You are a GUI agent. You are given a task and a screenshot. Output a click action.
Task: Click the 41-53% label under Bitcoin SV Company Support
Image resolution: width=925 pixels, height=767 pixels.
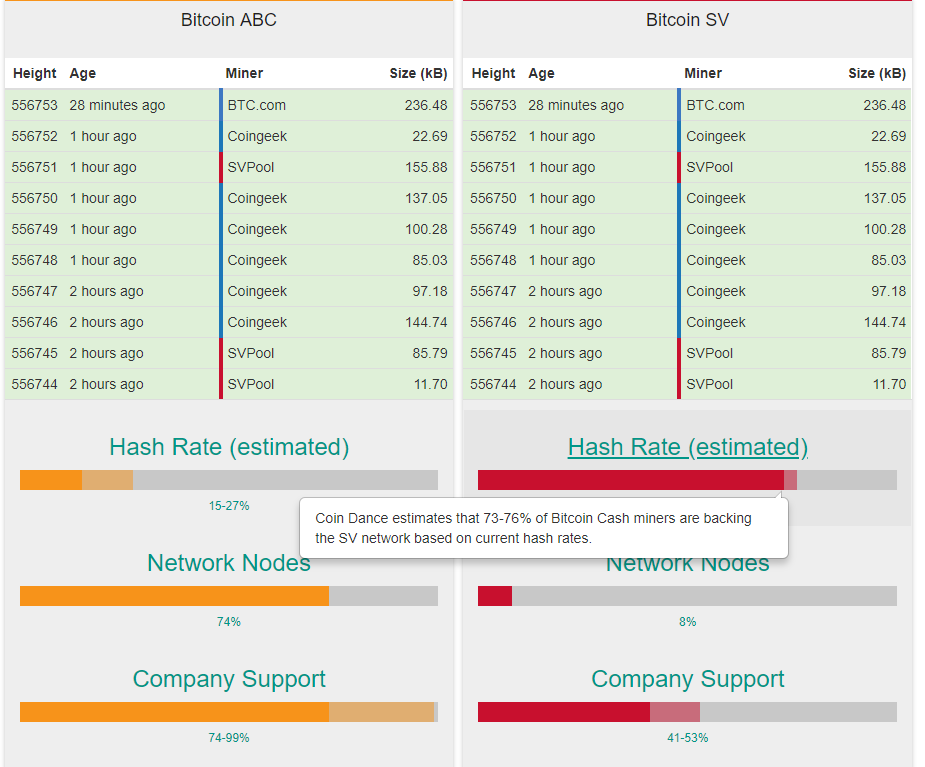(687, 738)
